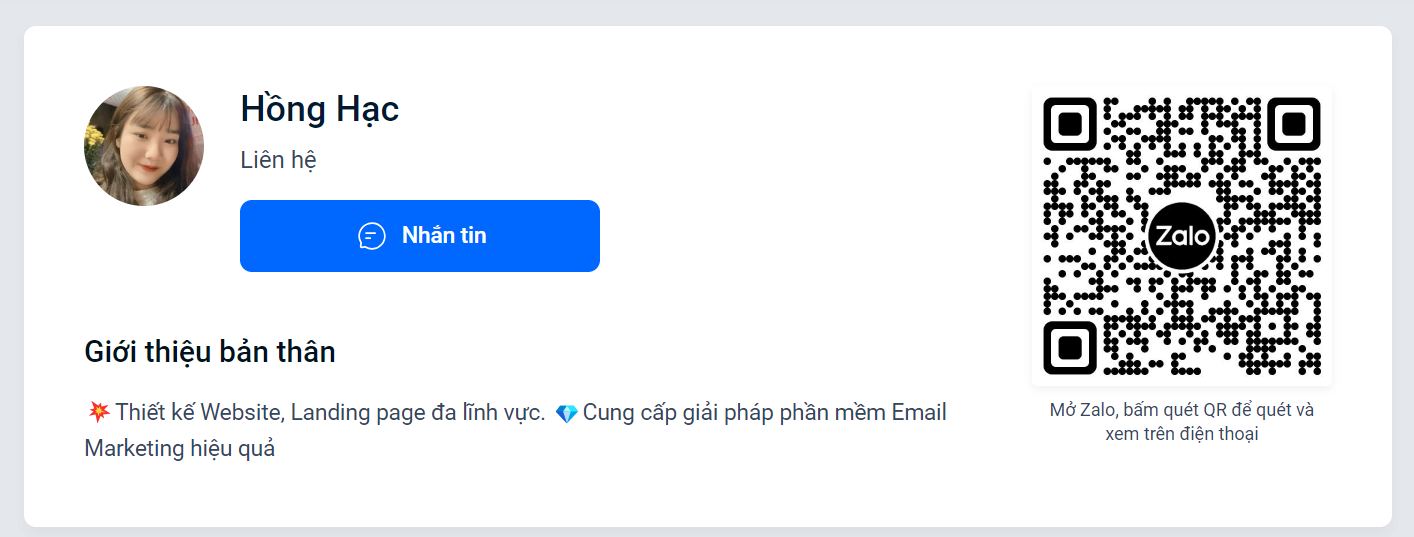The height and width of the screenshot is (537, 1414).
Task: Click the chat bubble icon in Nhắn tin
Action: 372,236
